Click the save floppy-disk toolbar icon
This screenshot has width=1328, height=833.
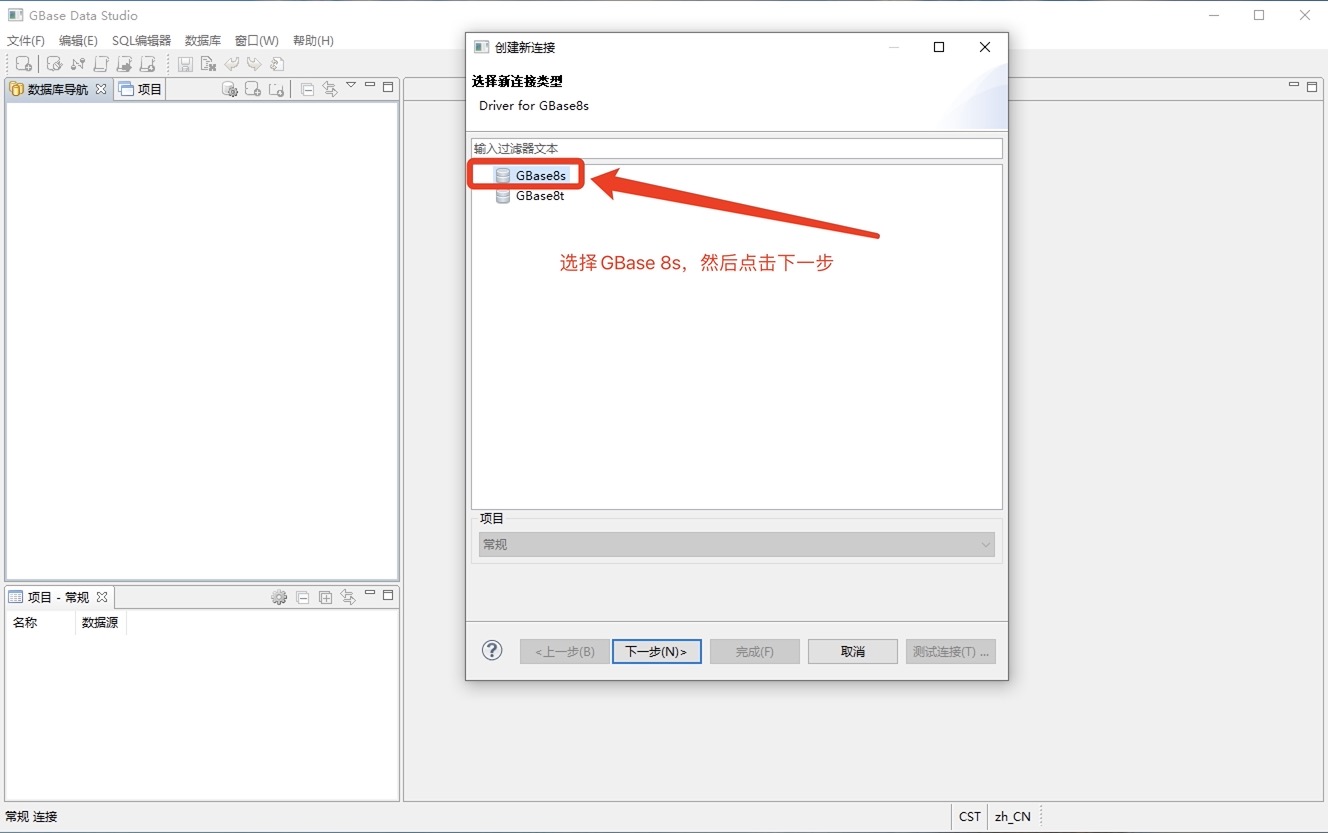185,64
